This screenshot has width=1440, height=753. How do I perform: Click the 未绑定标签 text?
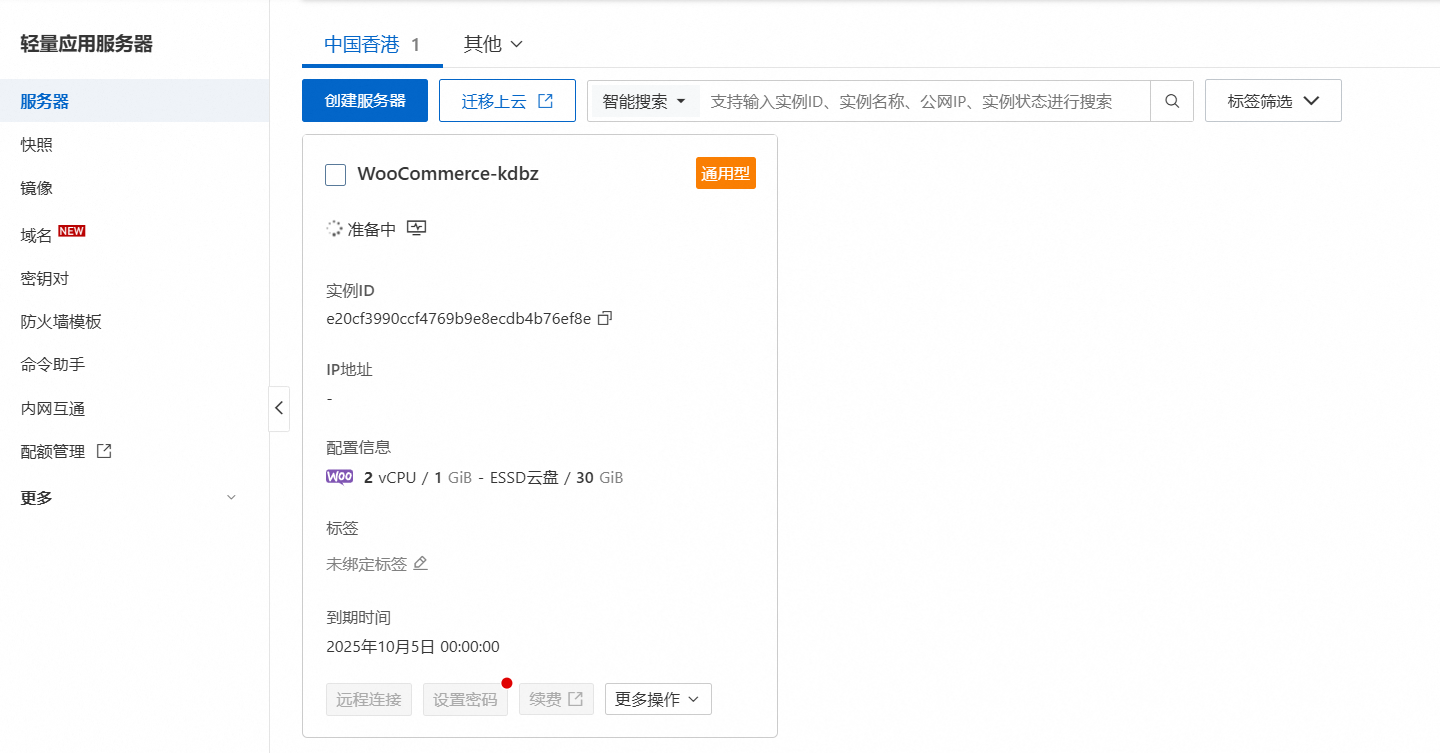click(367, 564)
